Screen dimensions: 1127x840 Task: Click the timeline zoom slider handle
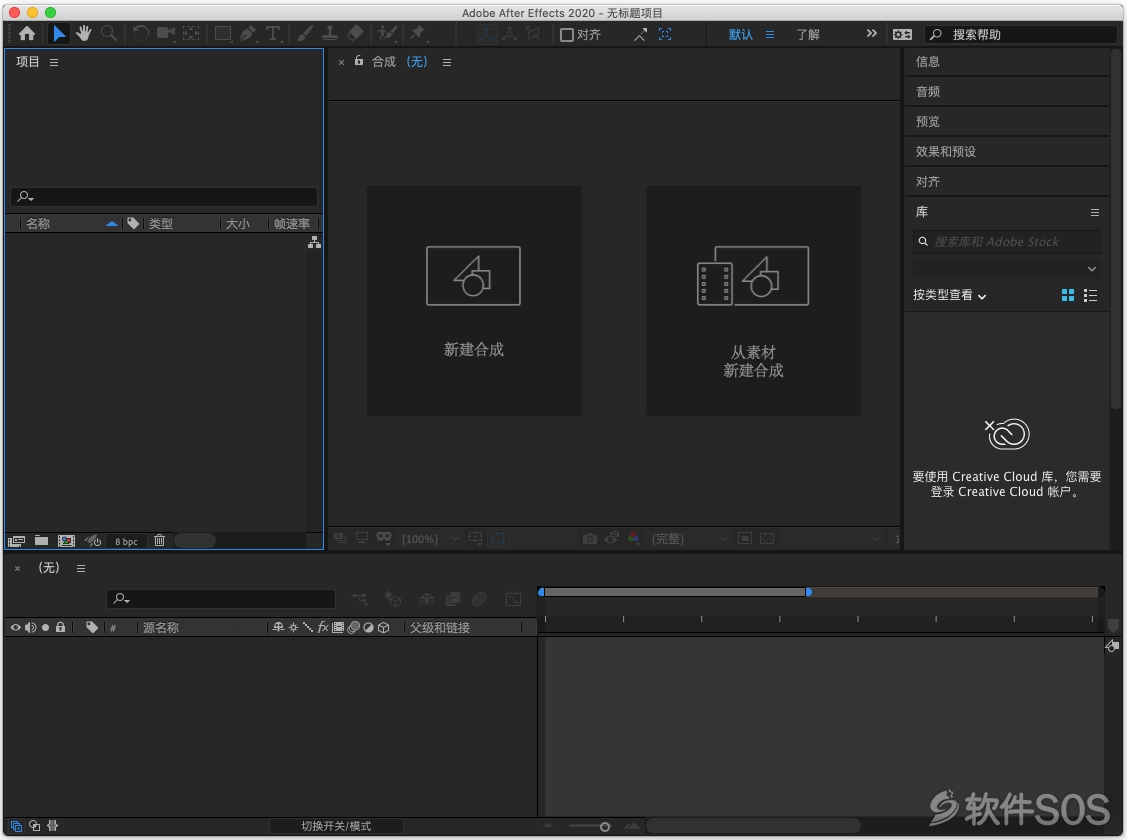(x=604, y=827)
